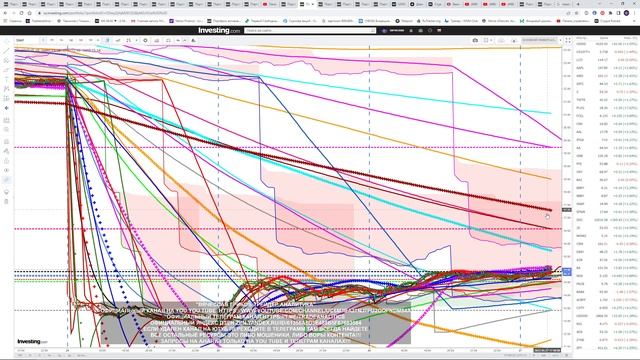Select the AAPL row in the watchlist
Viewport: 640px width, 360px height.
tap(606, 68)
